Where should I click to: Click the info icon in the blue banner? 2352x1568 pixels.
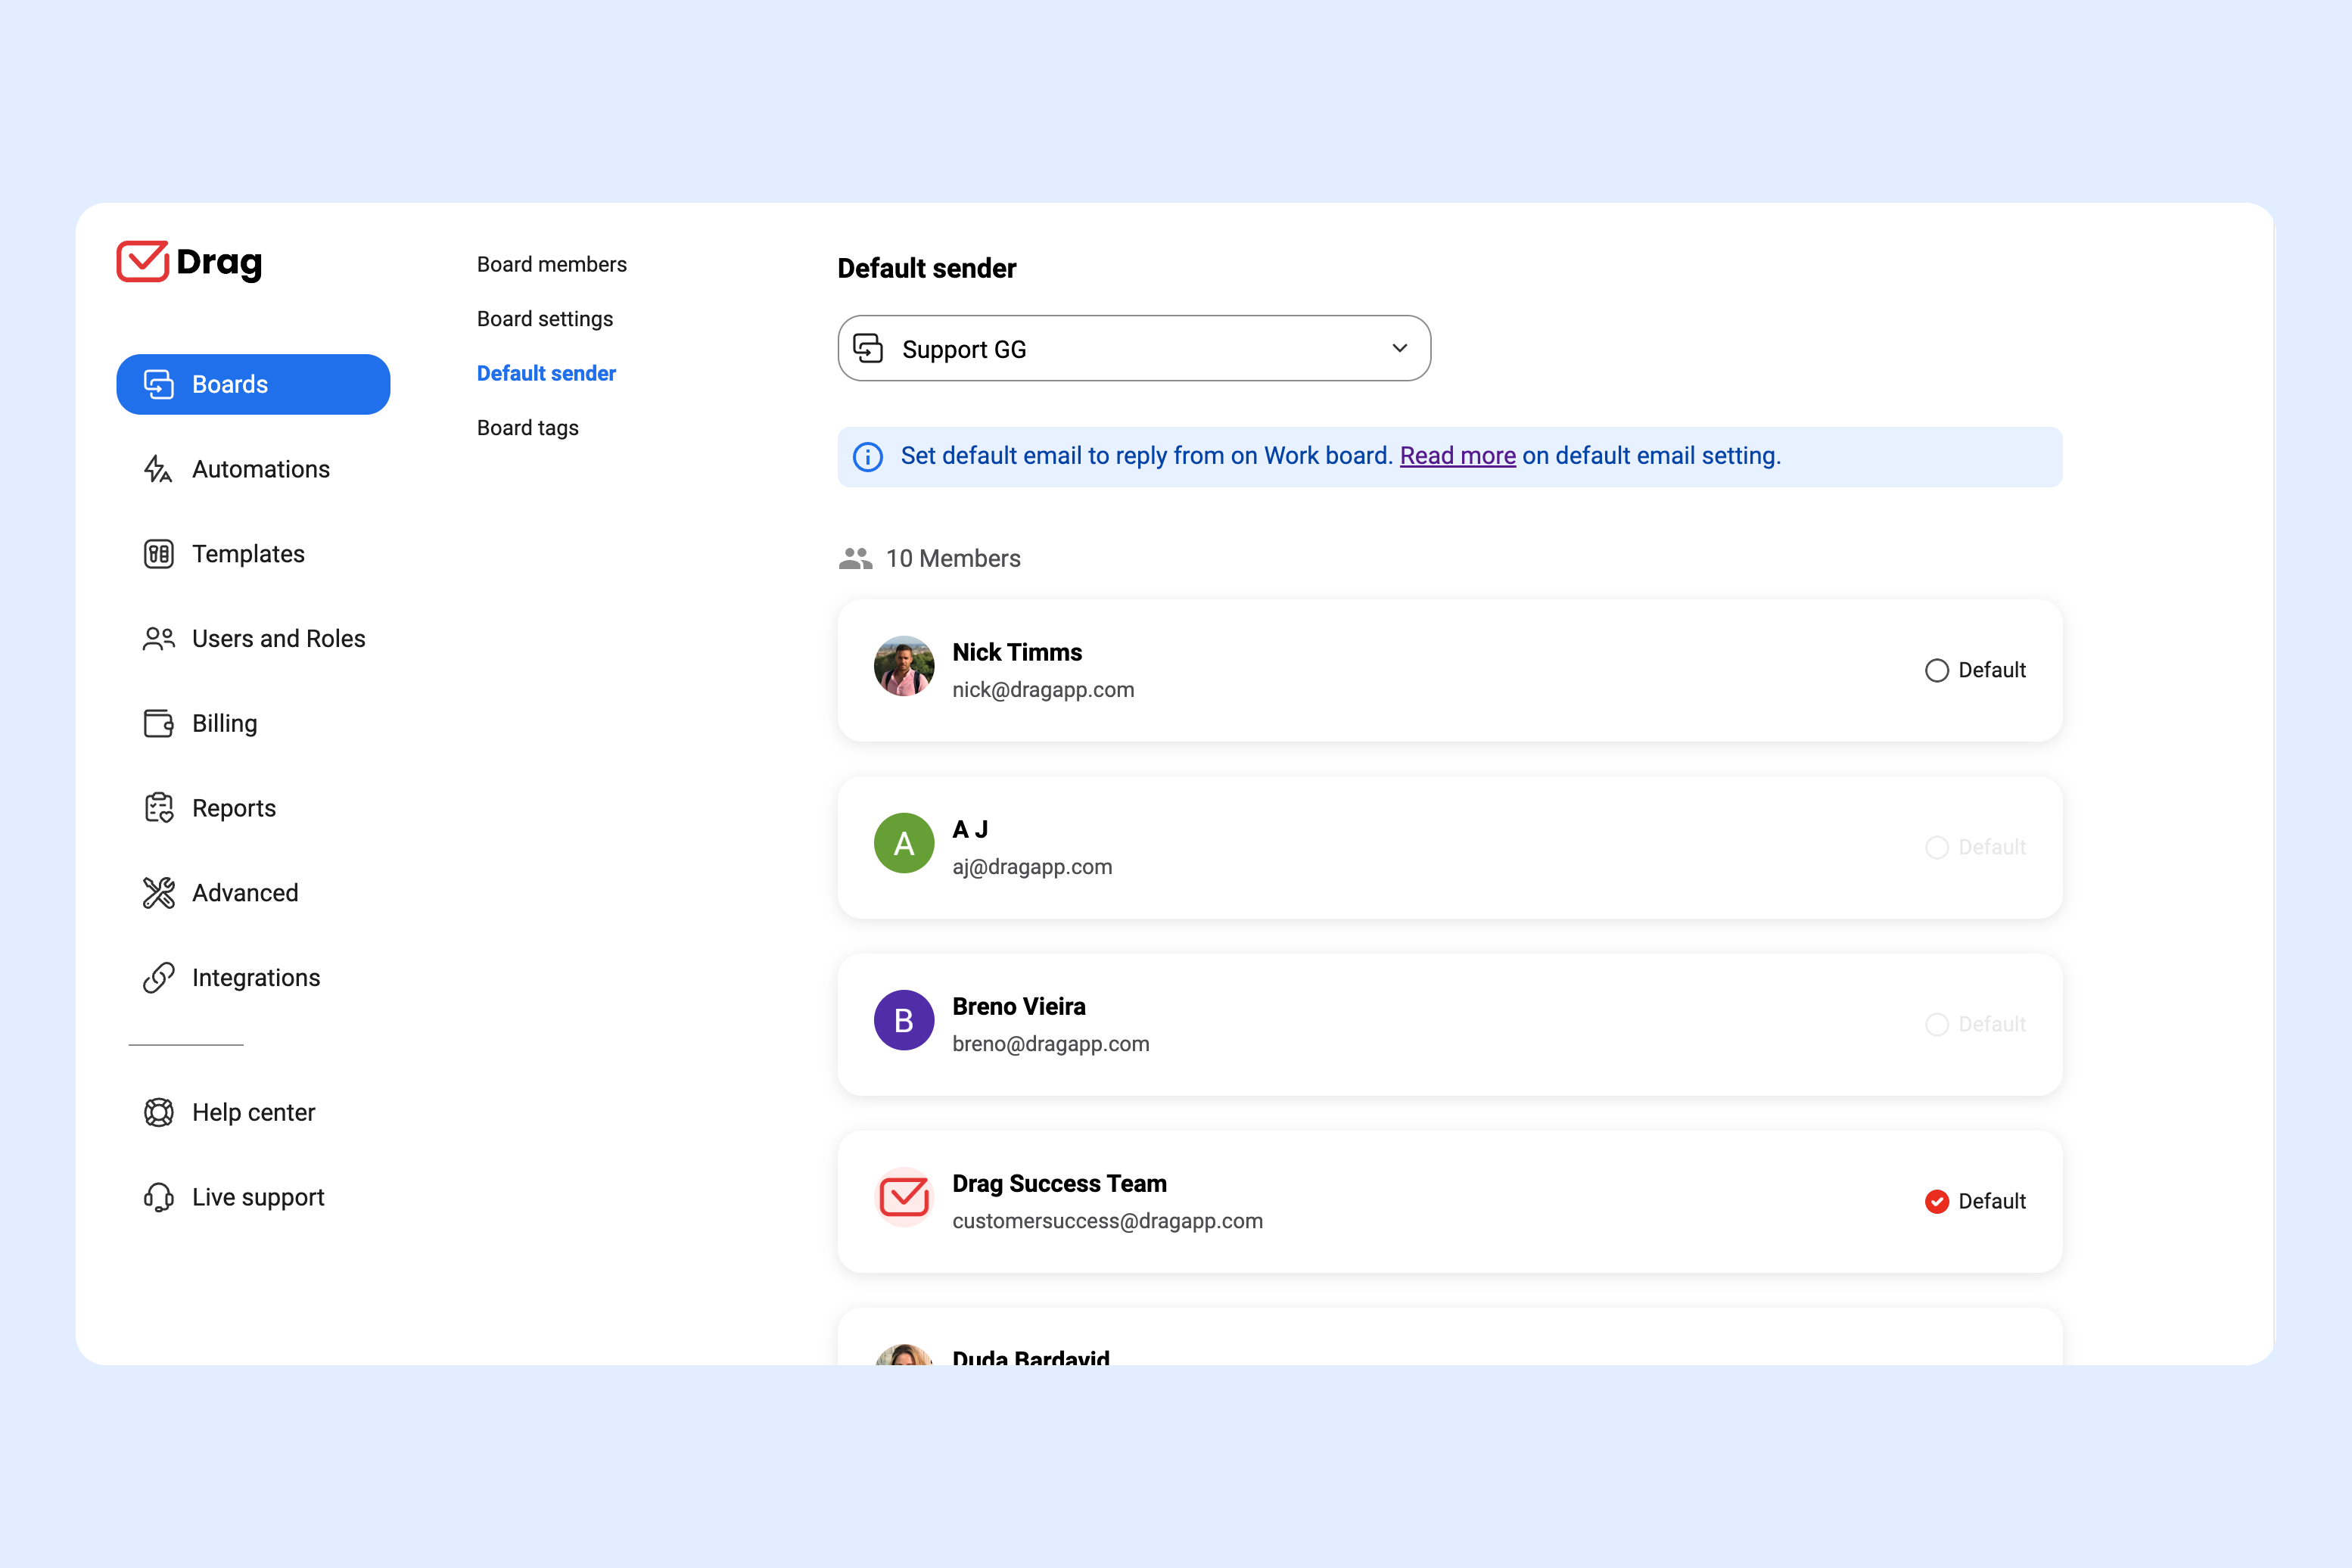pos(868,457)
